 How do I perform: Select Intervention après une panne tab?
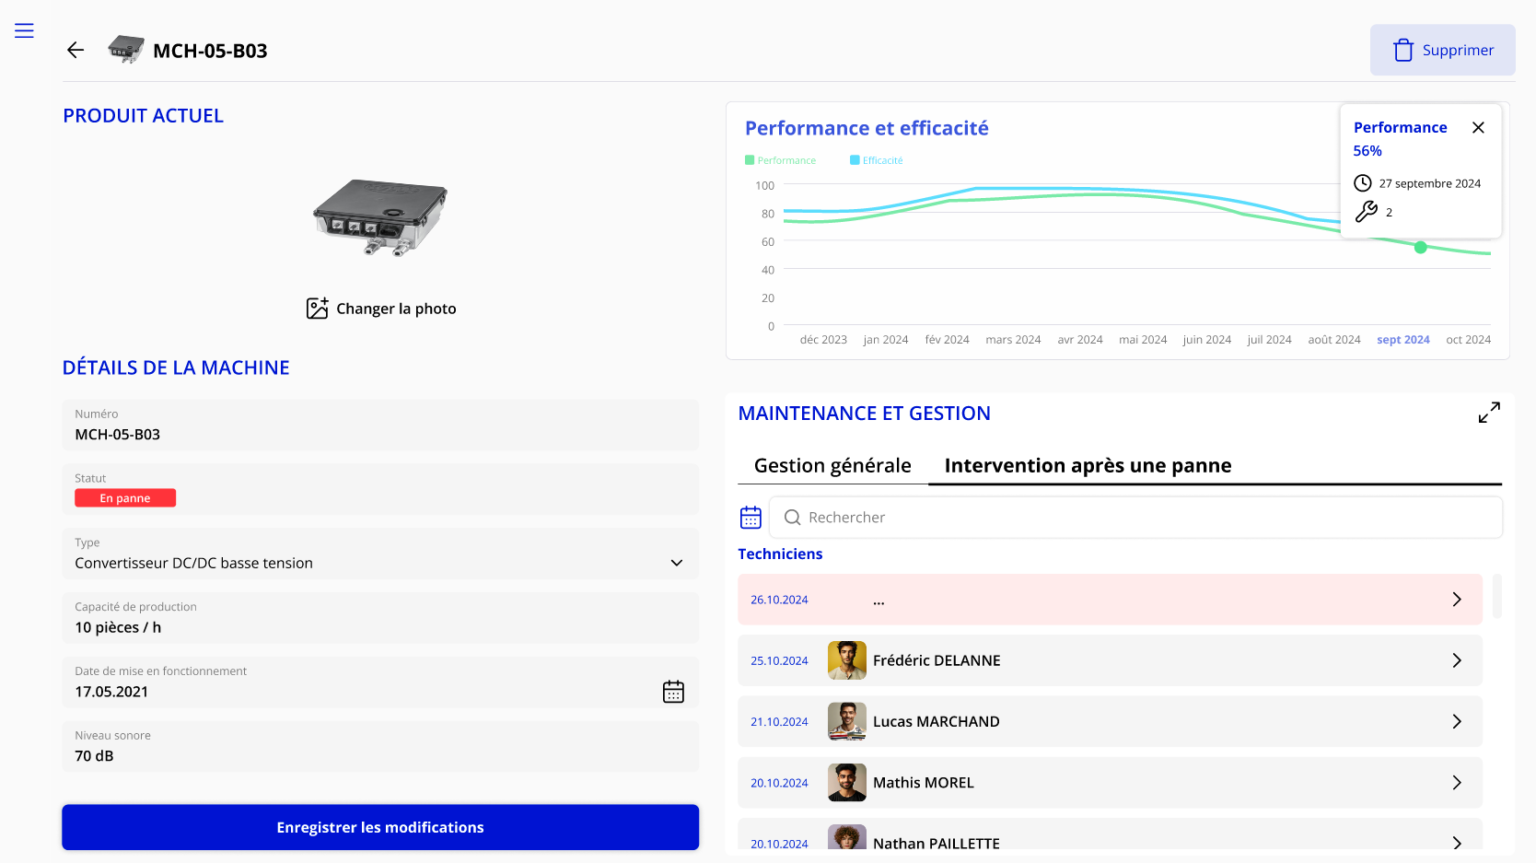(1087, 465)
